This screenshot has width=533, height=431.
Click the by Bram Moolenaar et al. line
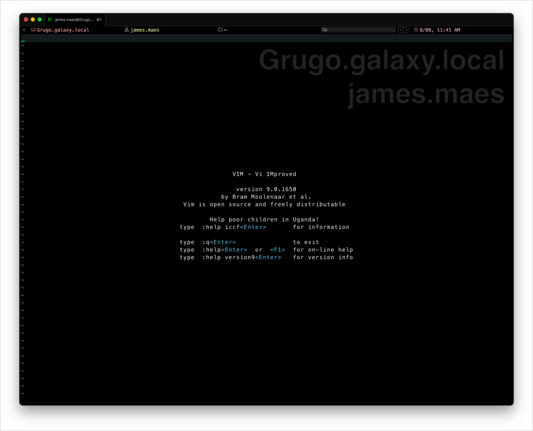click(x=266, y=197)
